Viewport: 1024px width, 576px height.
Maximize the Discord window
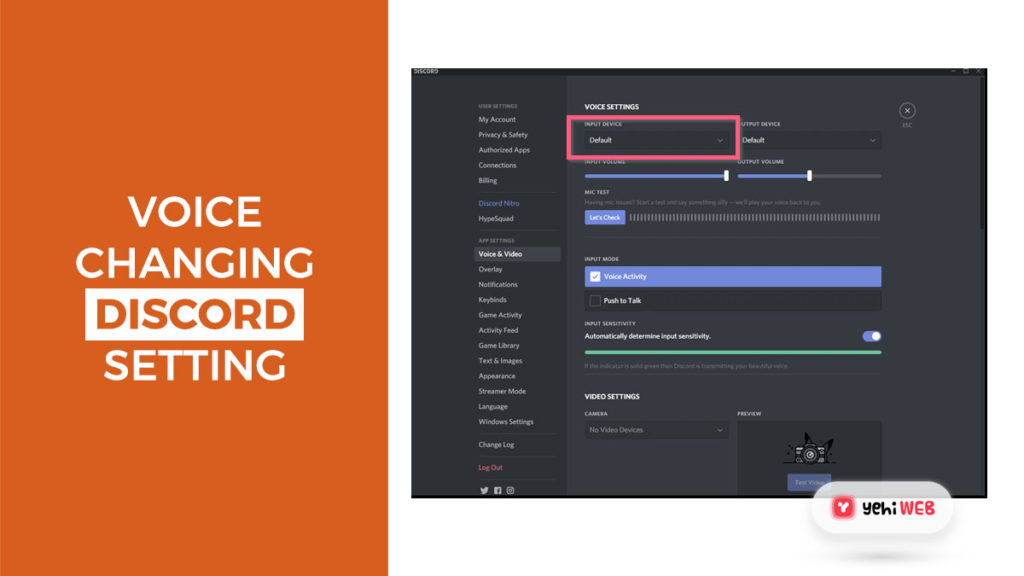965,71
